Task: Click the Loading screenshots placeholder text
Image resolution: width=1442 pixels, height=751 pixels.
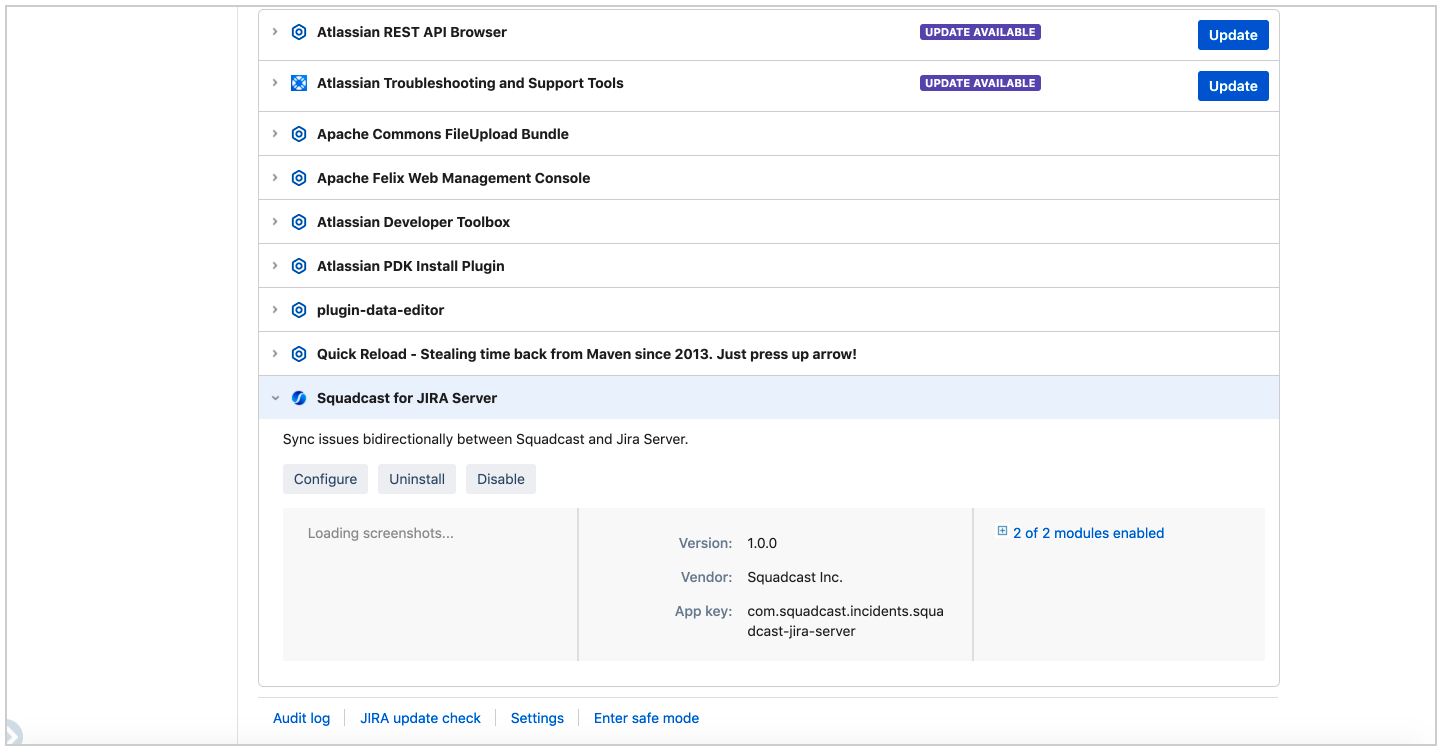Action: [x=381, y=533]
